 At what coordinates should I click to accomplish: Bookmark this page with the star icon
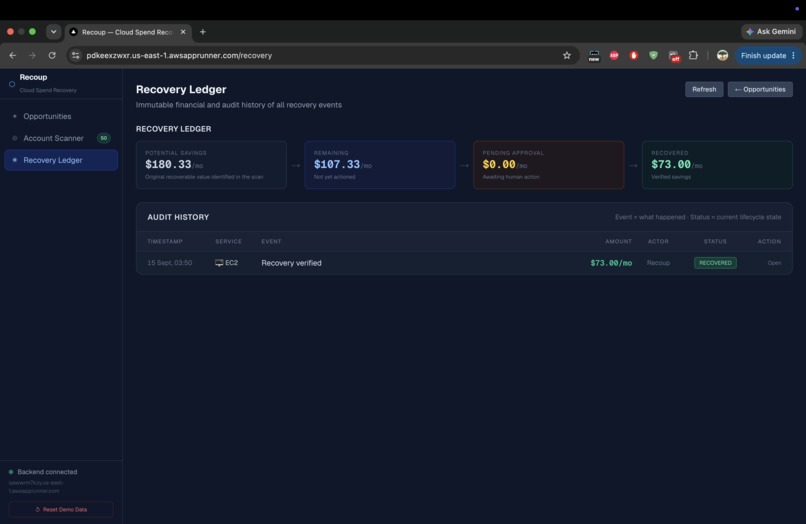click(566, 56)
